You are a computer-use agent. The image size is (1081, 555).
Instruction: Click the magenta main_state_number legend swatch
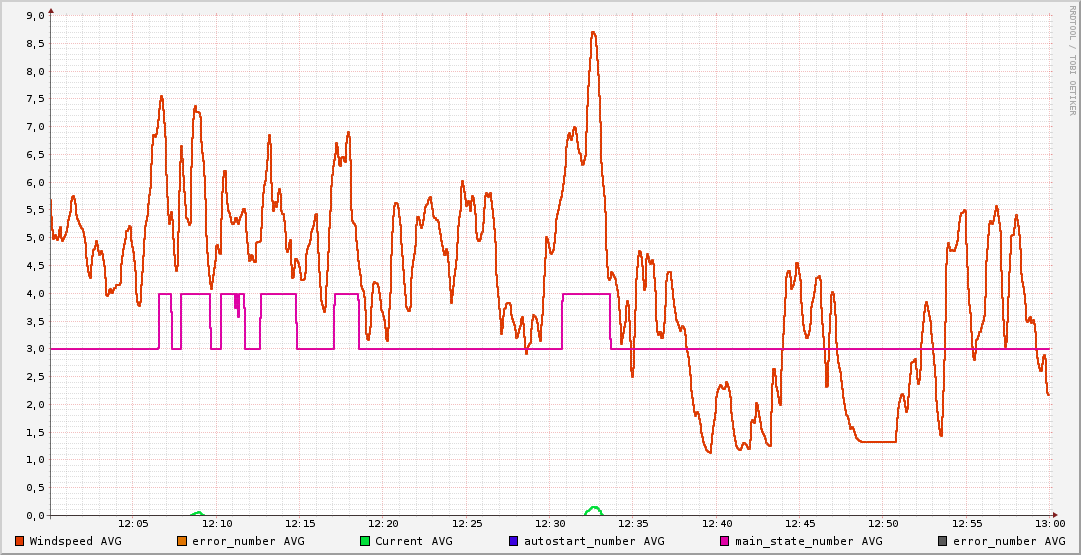(725, 541)
